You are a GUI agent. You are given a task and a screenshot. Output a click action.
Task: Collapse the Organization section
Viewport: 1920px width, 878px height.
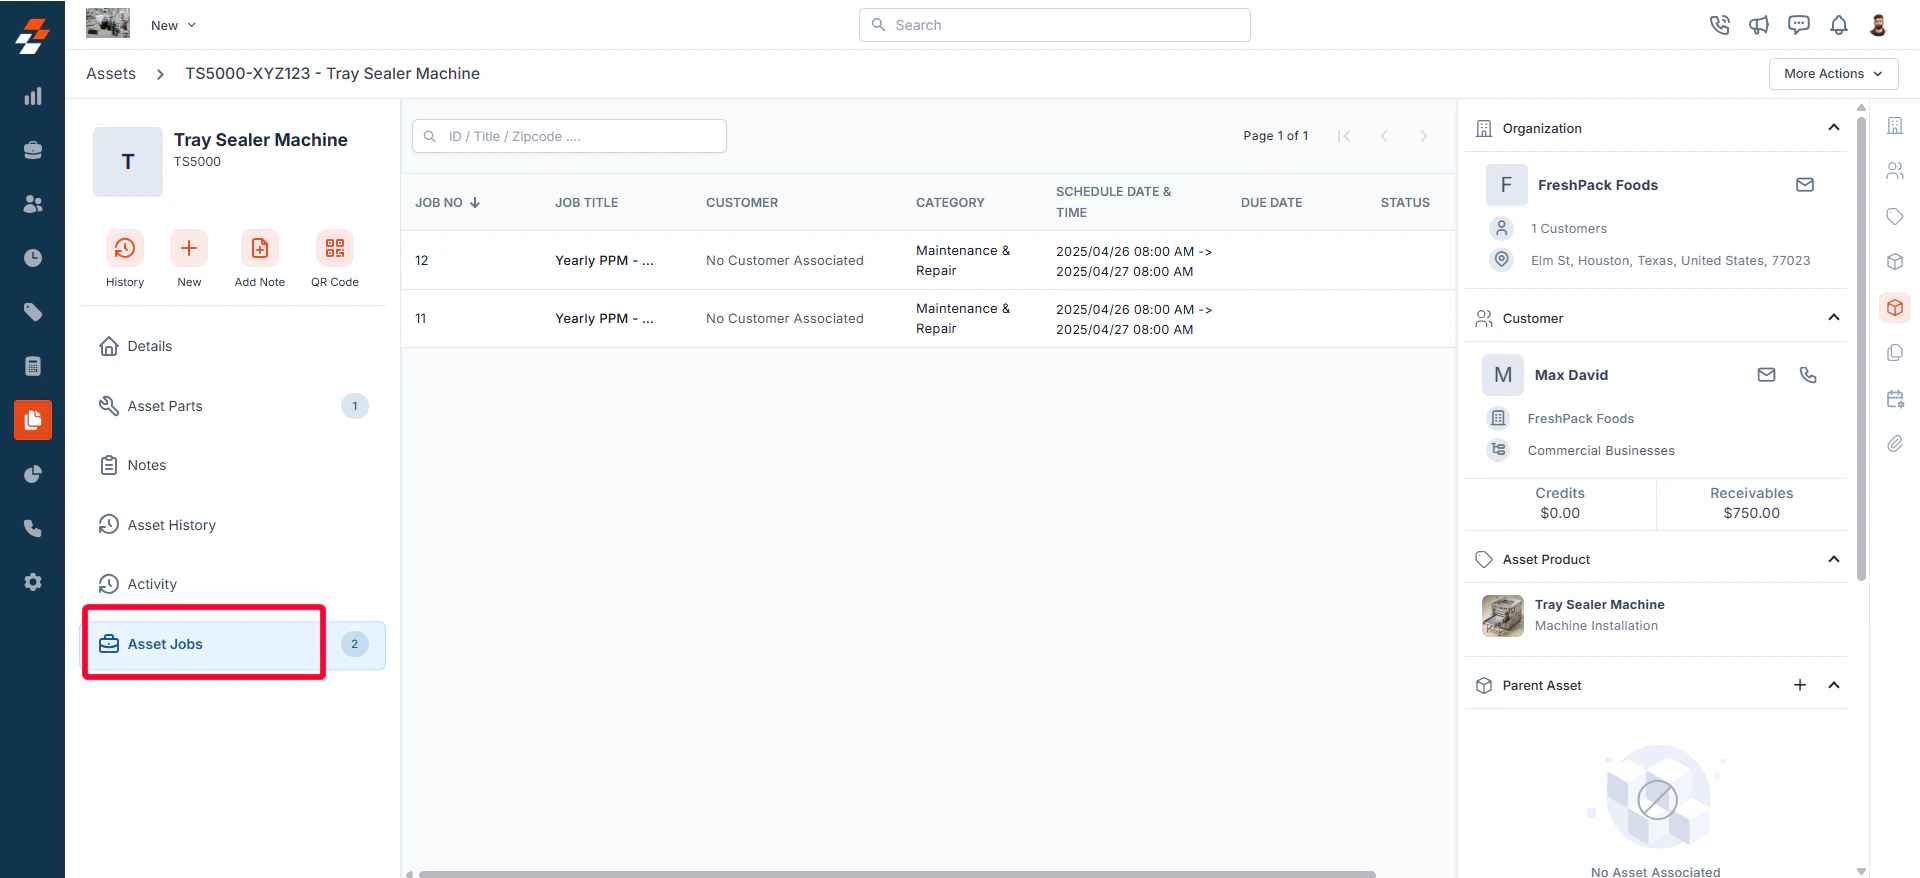coord(1834,128)
